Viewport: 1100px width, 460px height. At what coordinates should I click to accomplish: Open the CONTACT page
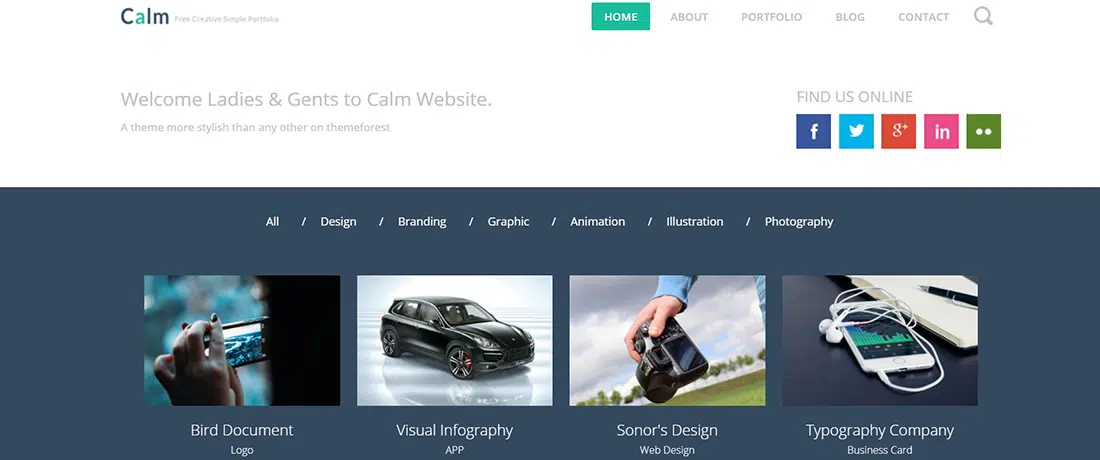pyautogui.click(x=923, y=17)
